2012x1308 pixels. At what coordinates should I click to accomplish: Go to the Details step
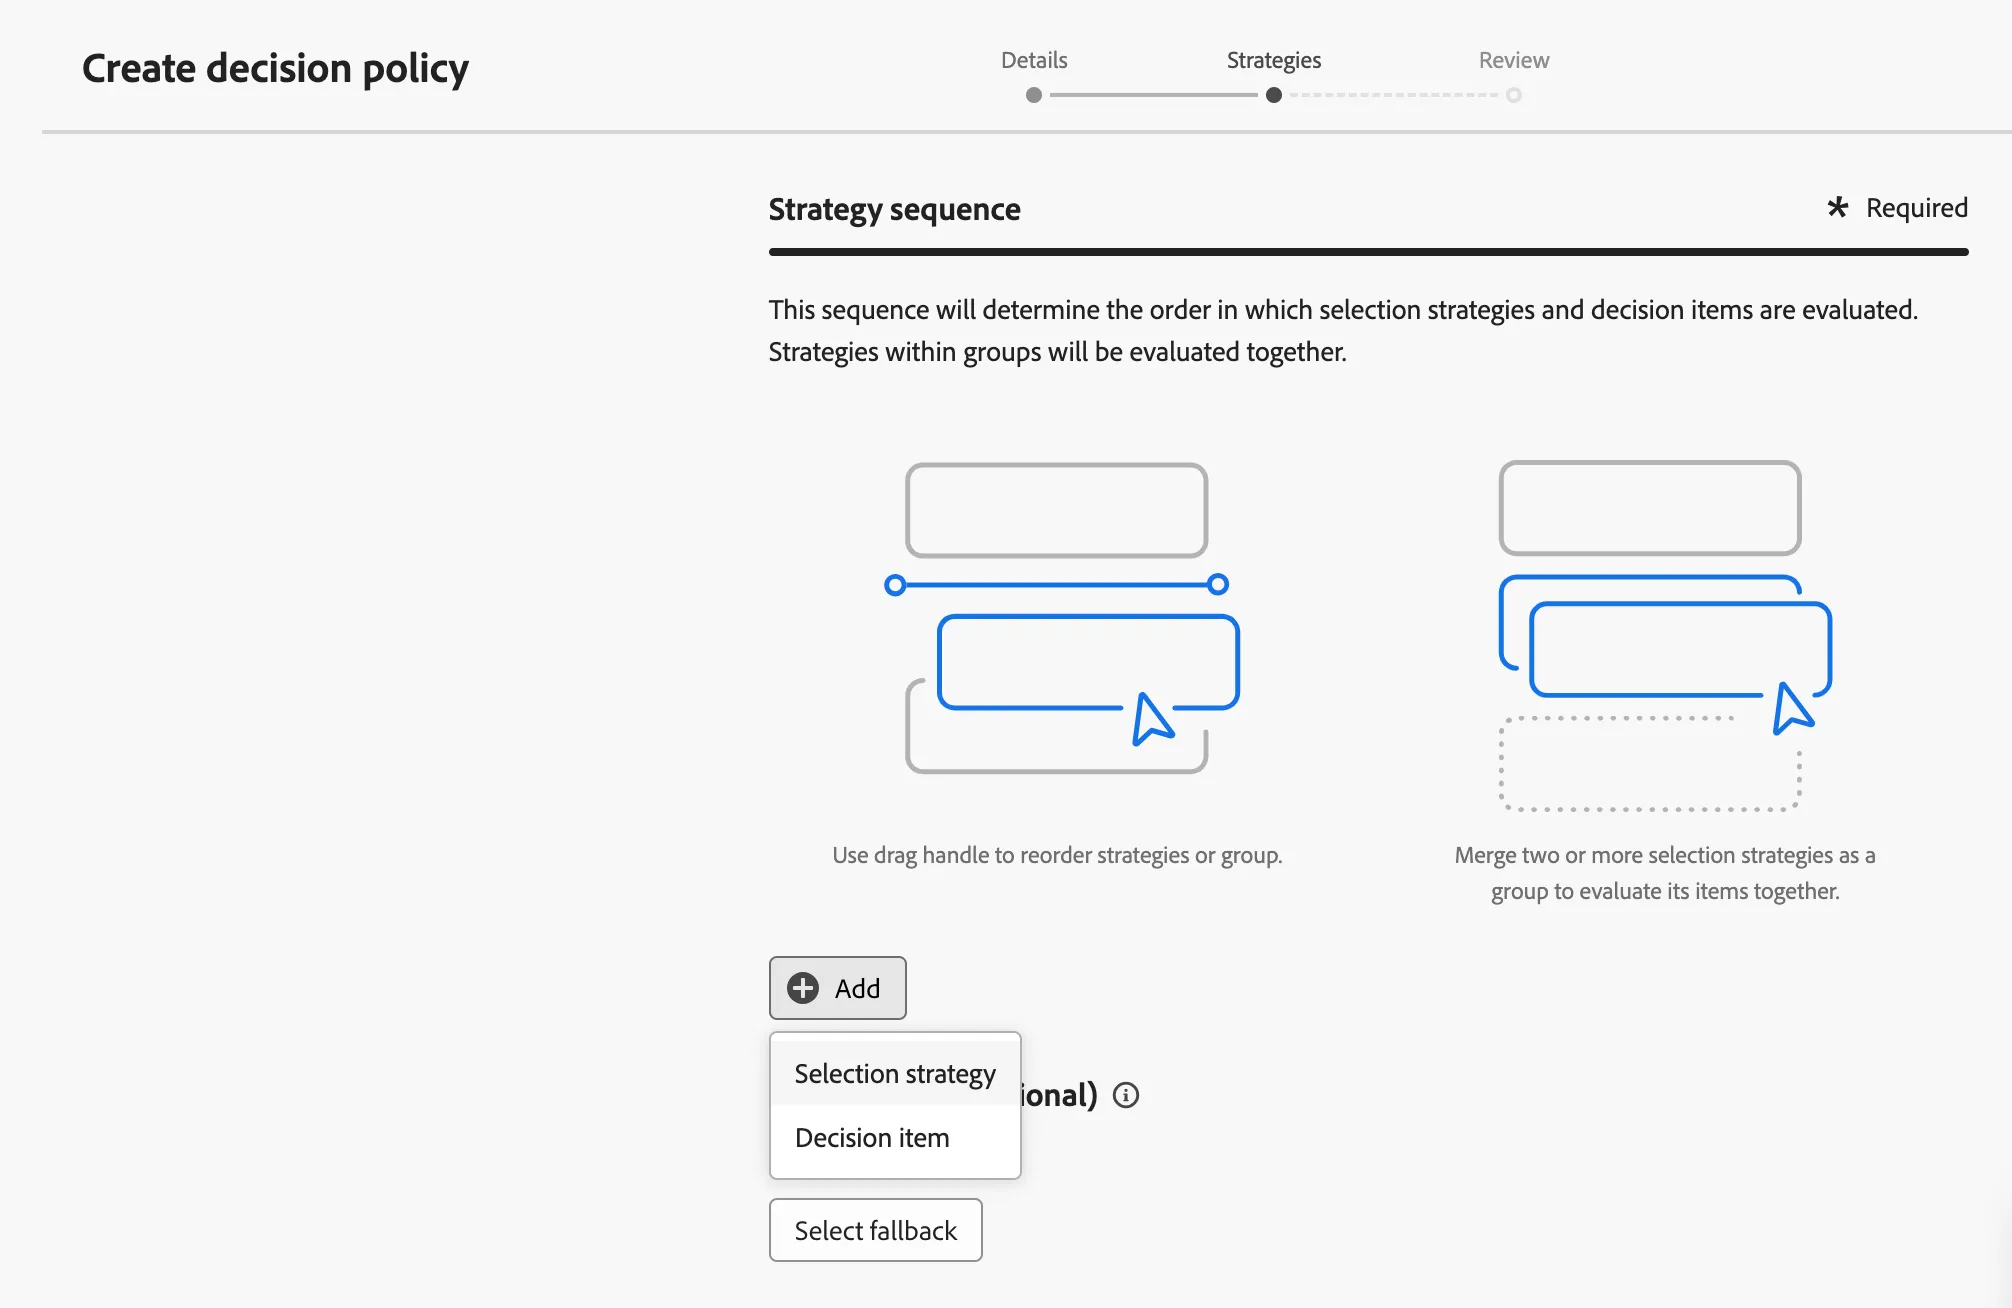click(x=1034, y=60)
